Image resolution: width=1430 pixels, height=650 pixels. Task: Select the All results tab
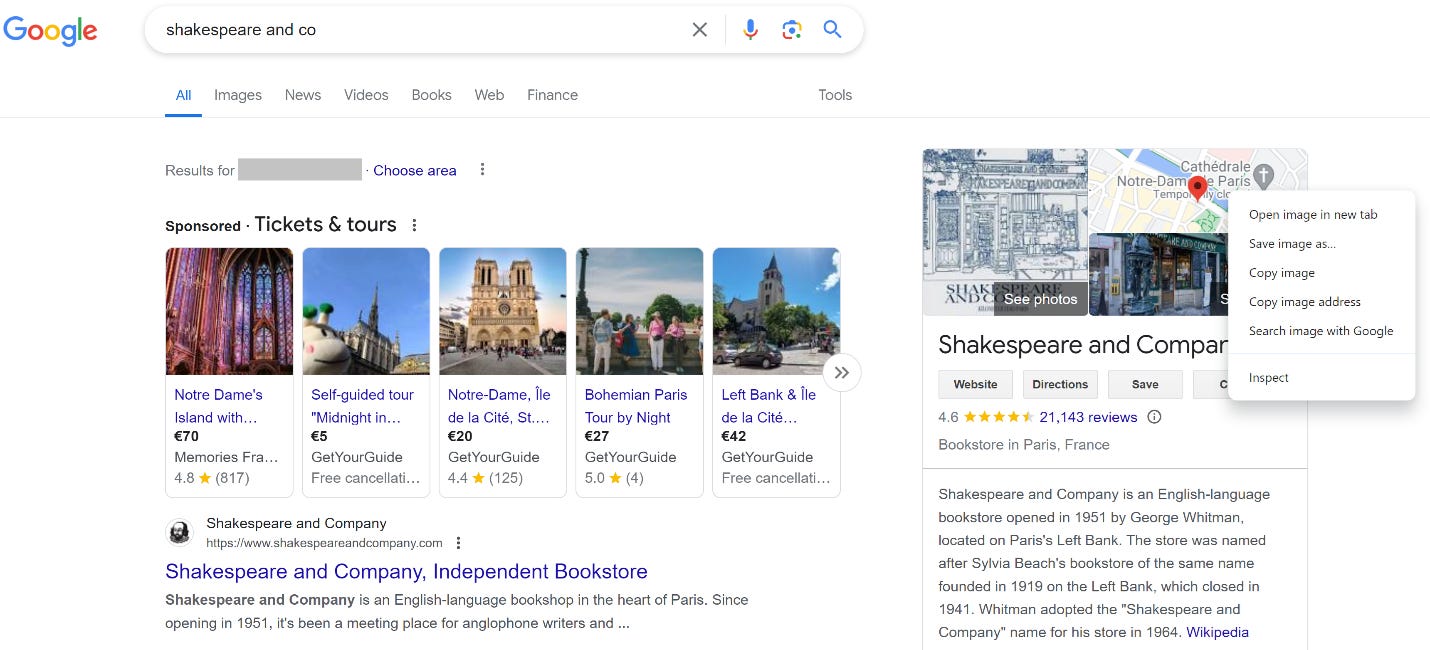pos(184,95)
